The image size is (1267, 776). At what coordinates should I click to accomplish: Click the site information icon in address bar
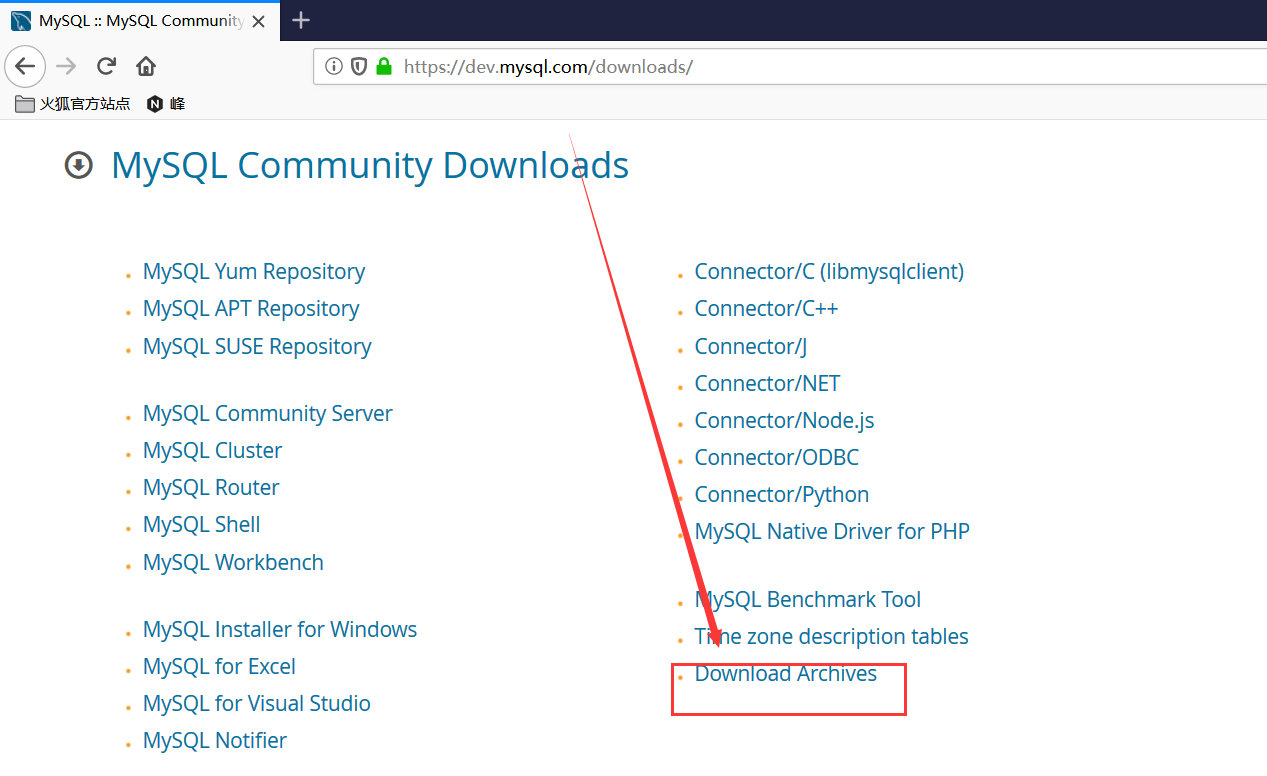click(334, 67)
